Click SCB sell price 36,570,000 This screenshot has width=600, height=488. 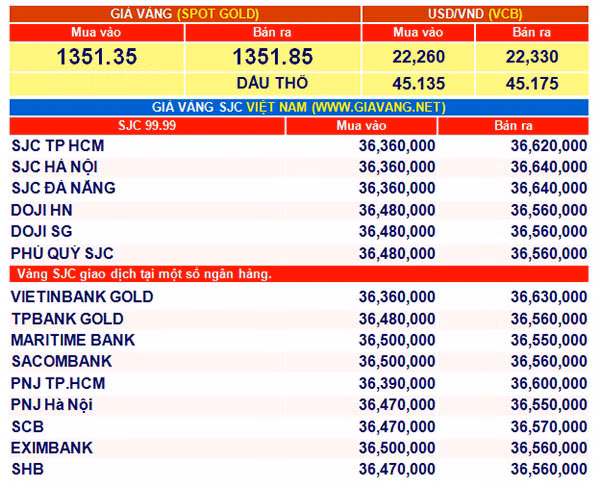click(x=549, y=427)
